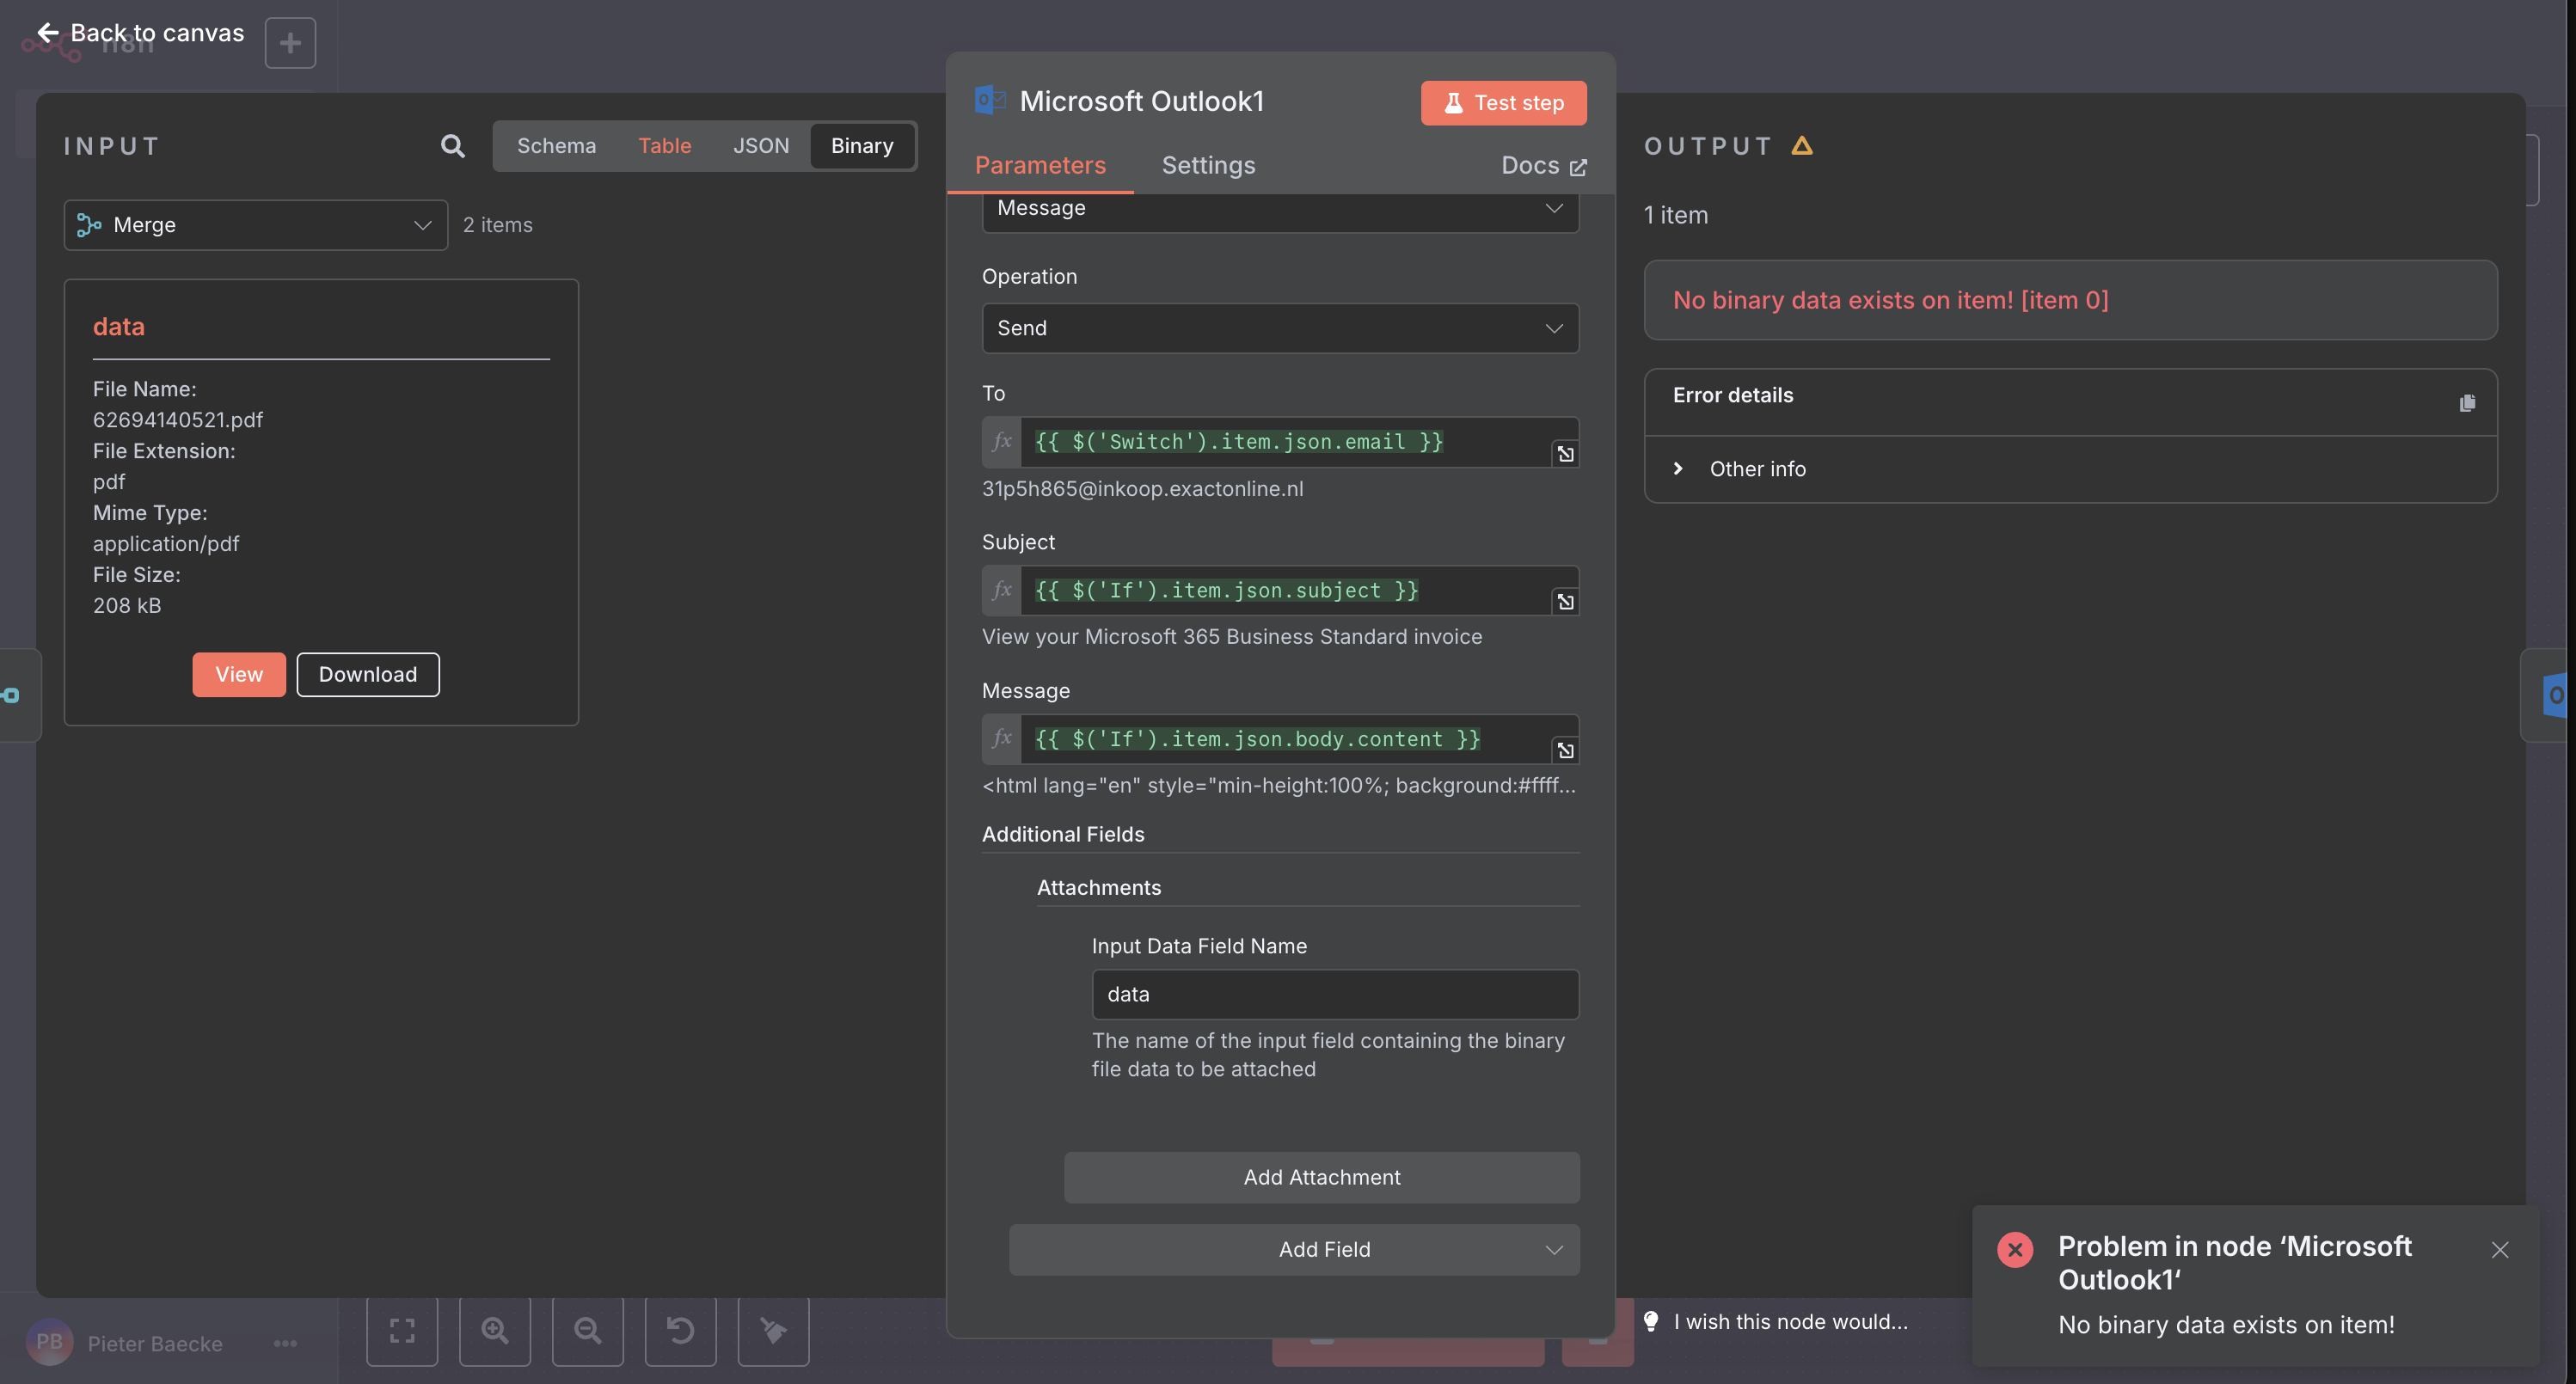Open the Docs external link
This screenshot has height=1384, width=2576.
[1544, 166]
